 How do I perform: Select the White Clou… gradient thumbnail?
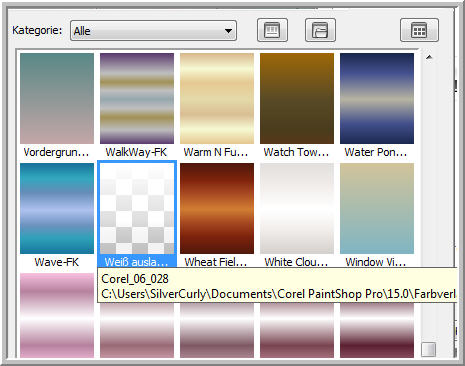point(297,208)
